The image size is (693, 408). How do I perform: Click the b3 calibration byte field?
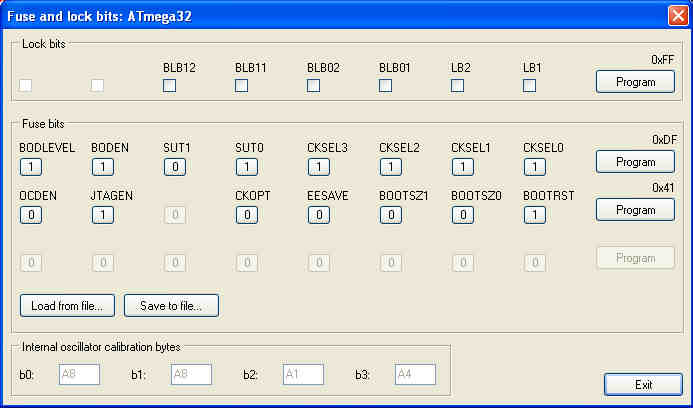[x=415, y=374]
